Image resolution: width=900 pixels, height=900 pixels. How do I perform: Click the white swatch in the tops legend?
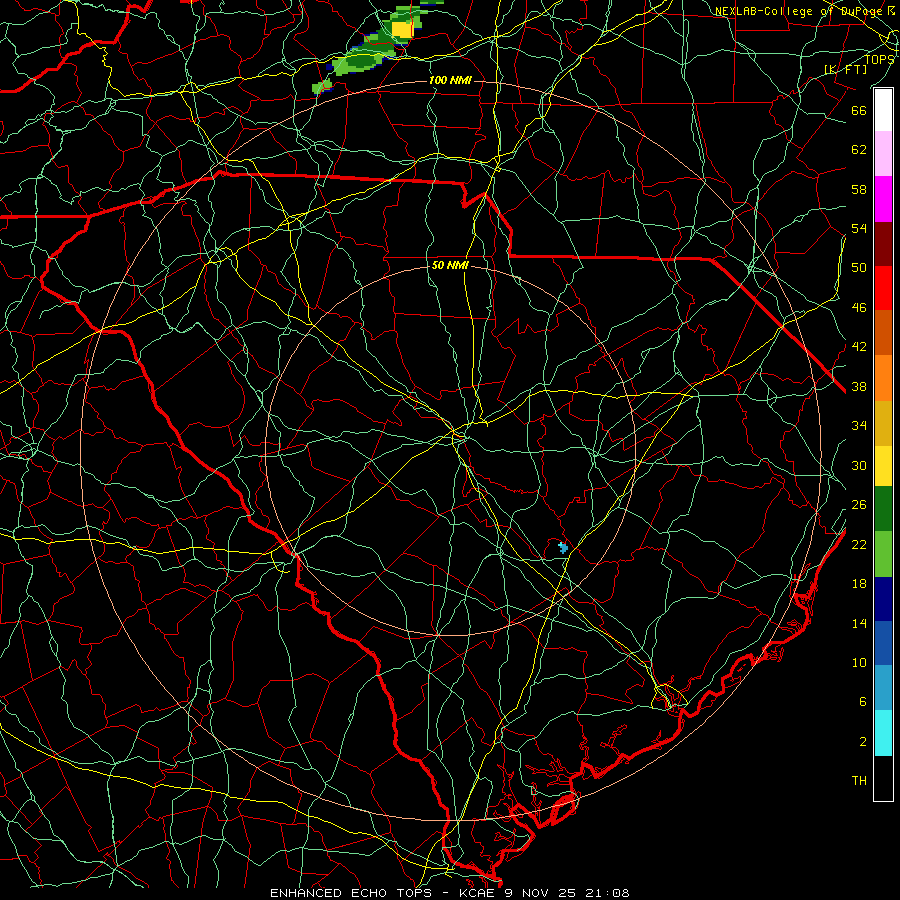883,110
